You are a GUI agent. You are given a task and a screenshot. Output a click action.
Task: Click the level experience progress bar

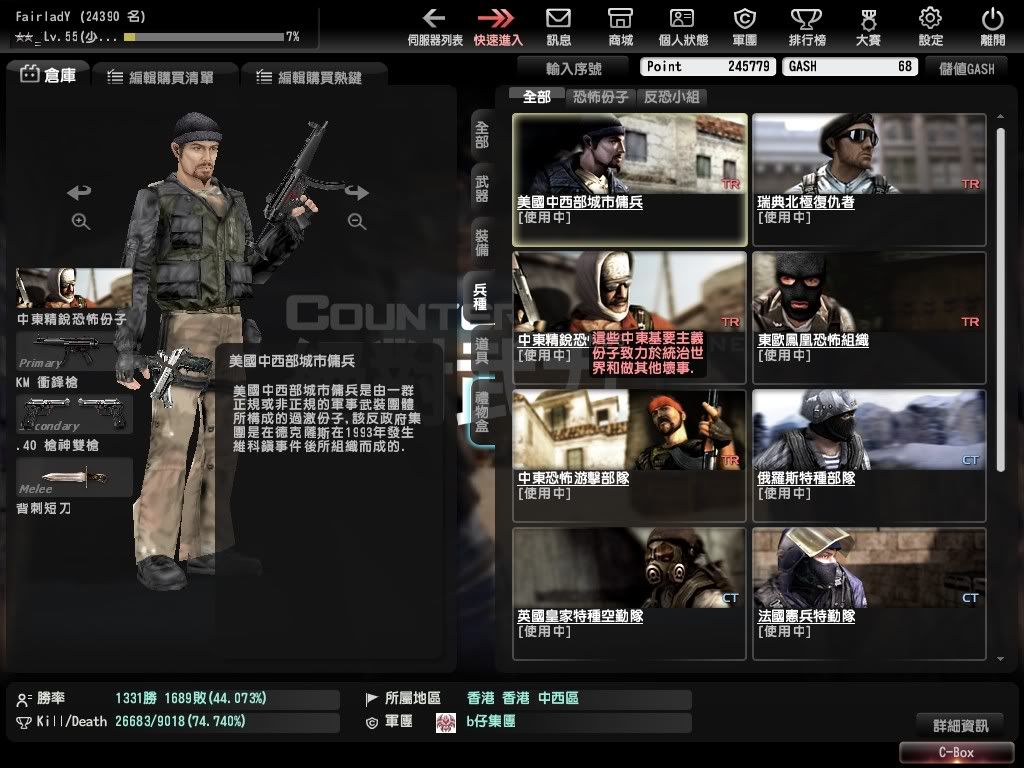204,37
